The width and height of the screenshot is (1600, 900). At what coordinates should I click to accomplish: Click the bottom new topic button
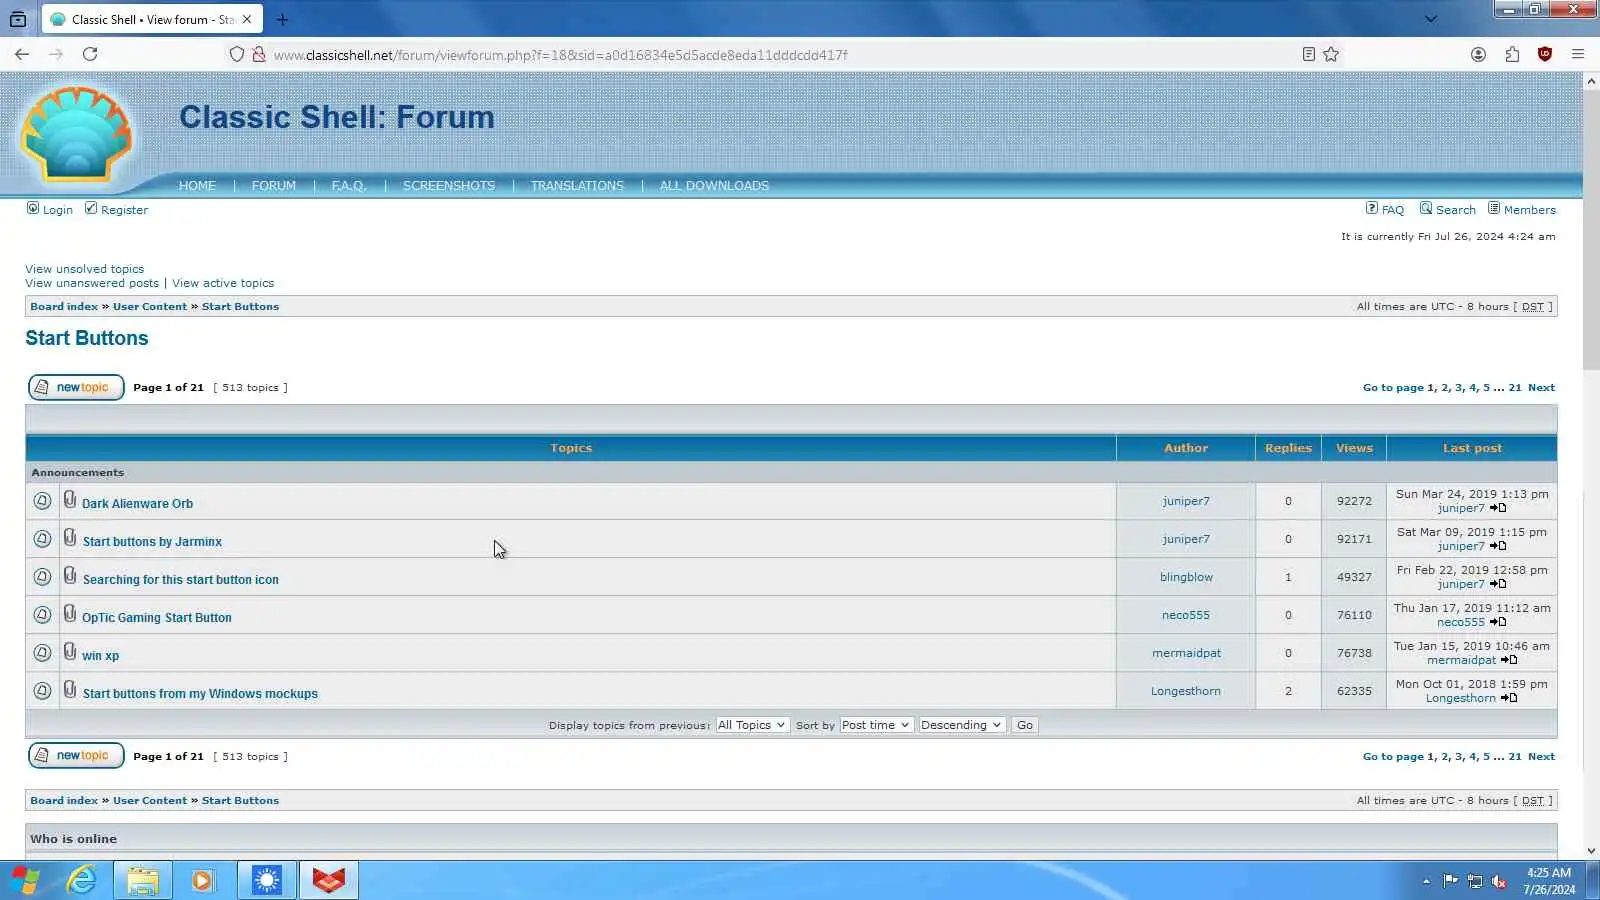(x=76, y=756)
